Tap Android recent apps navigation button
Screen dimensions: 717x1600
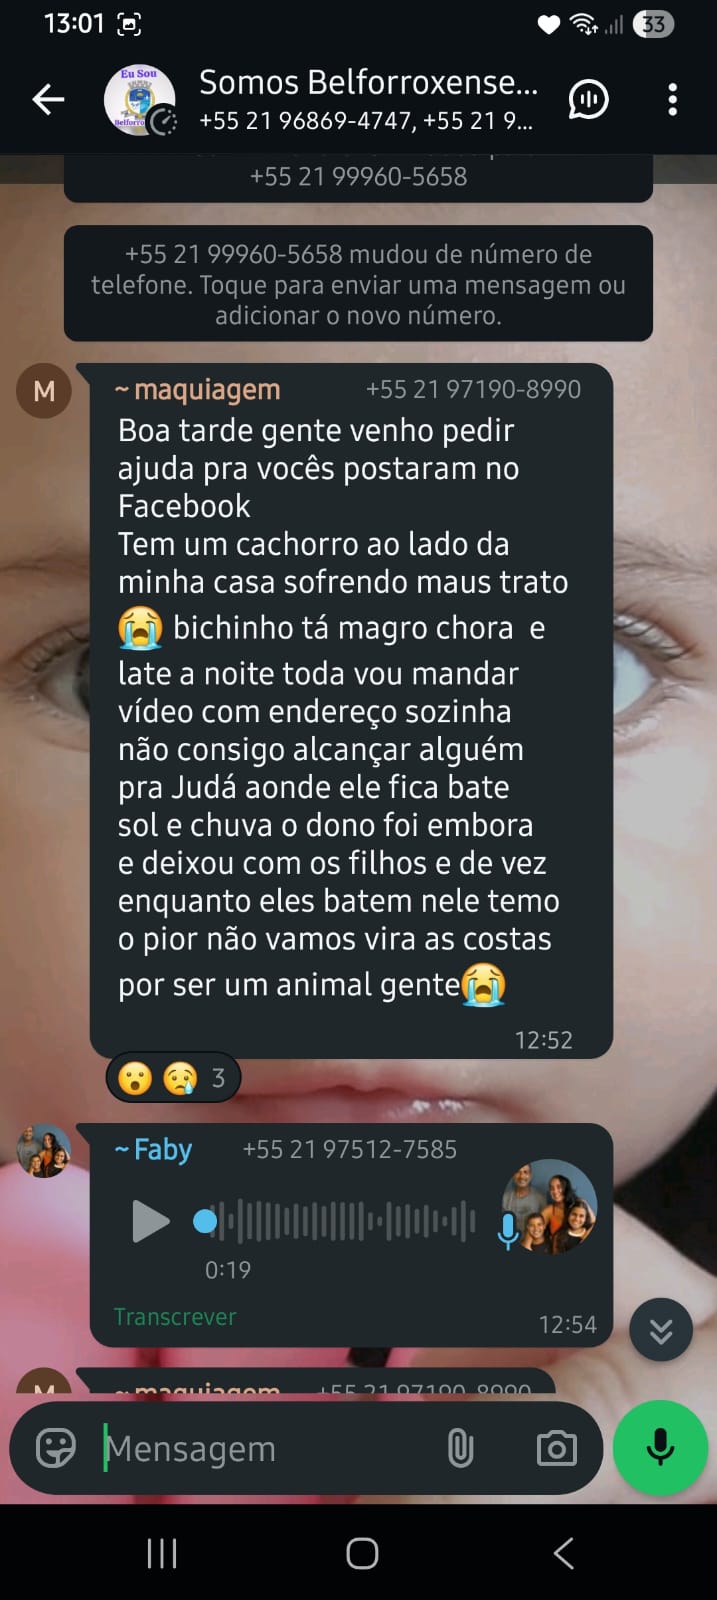point(161,1553)
